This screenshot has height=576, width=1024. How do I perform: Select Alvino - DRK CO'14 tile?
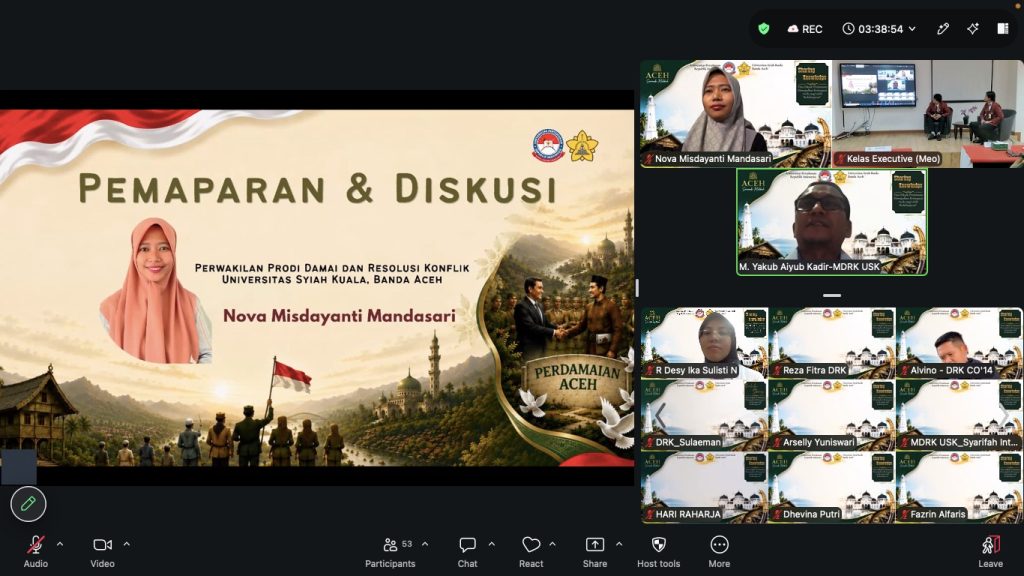point(960,343)
